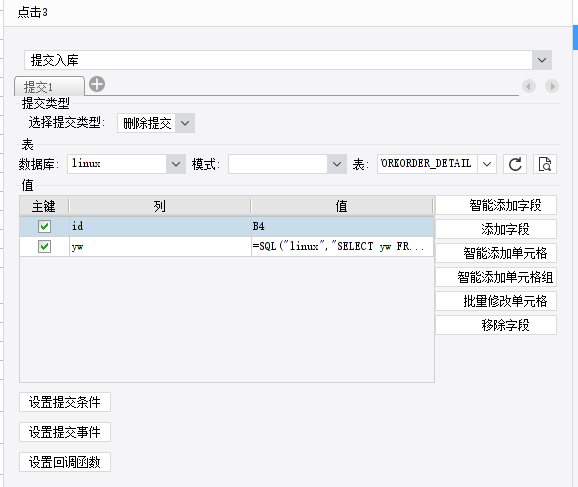
Task: Click the 添加字段 button
Action: click(496, 229)
